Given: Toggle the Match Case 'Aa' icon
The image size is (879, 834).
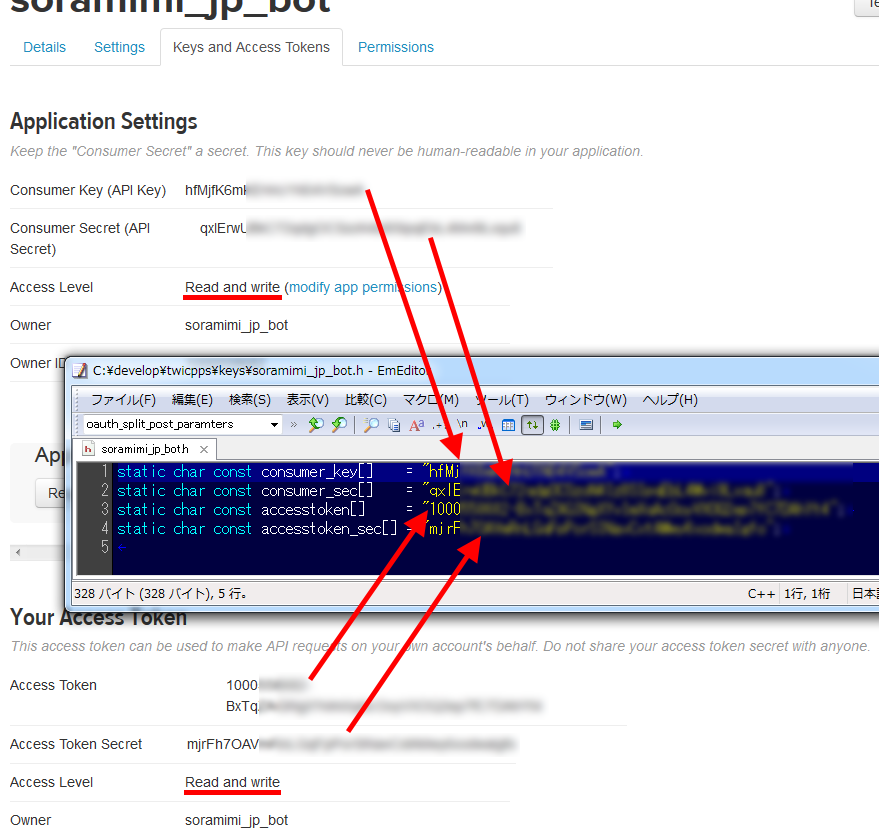Looking at the screenshot, I should (x=417, y=425).
